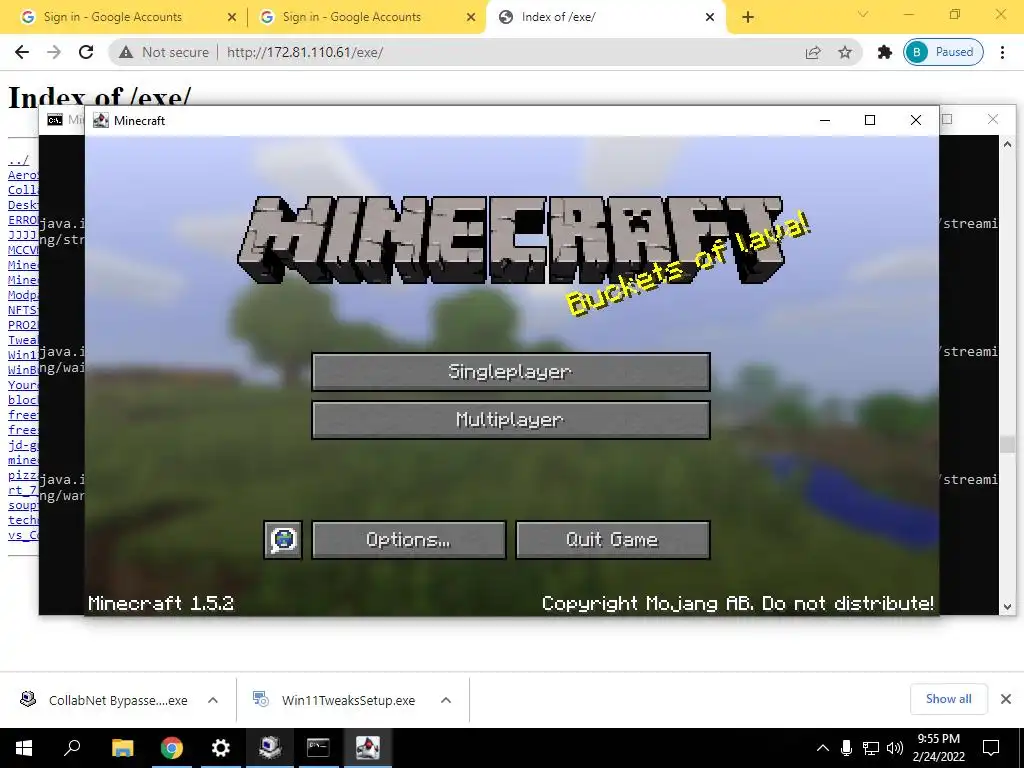Open Minecraft language selector globe icon
This screenshot has height=768, width=1024.
(283, 539)
